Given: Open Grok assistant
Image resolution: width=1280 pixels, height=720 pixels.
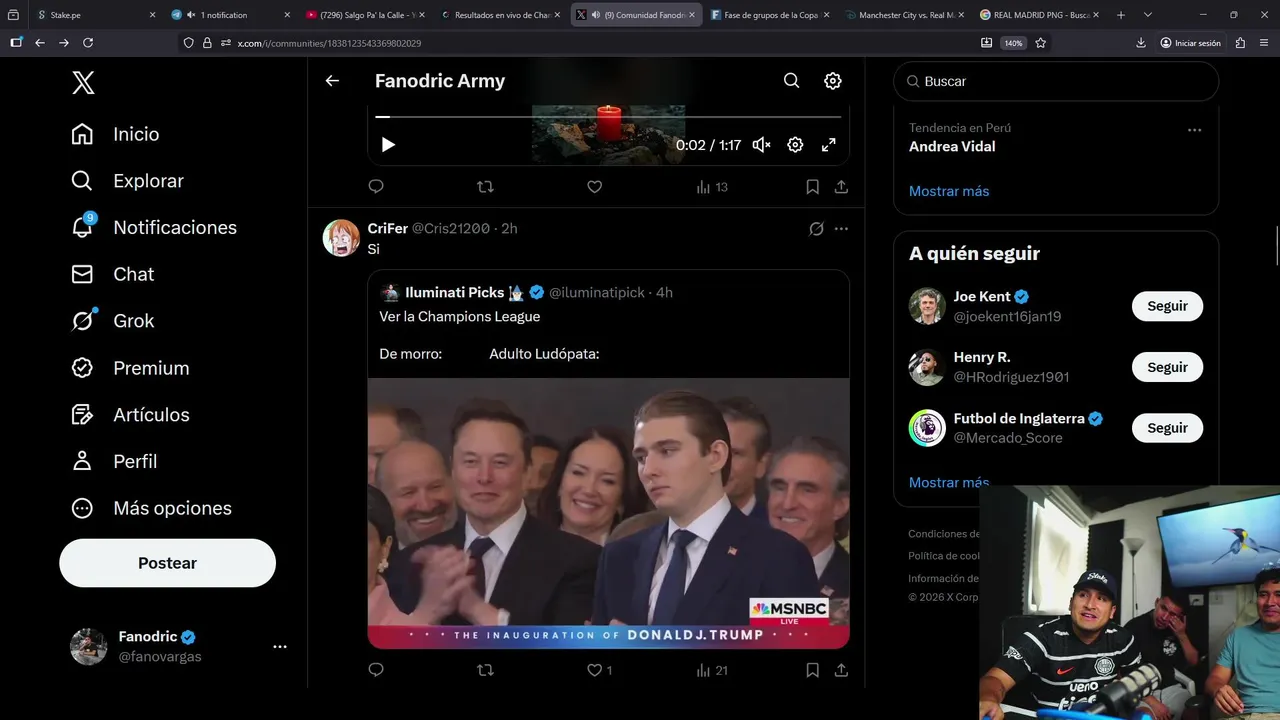Looking at the screenshot, I should click(112, 321).
